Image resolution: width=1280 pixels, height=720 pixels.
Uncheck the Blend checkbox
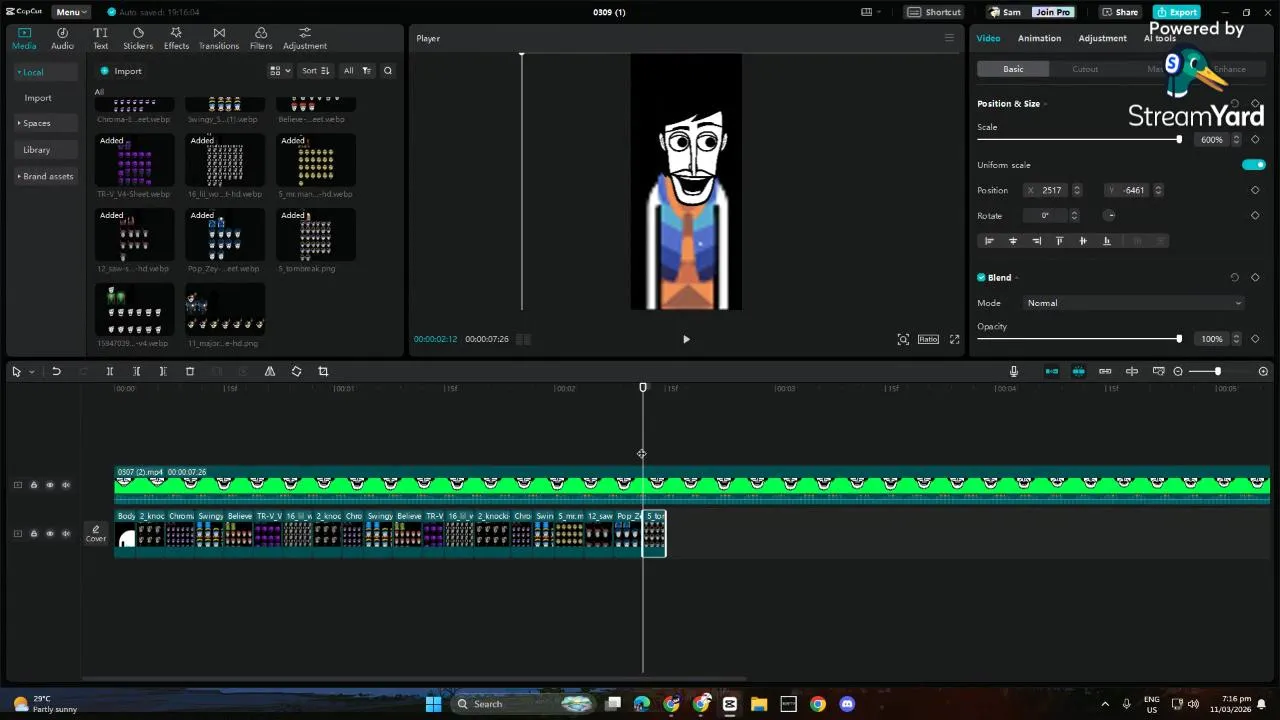[981, 278]
